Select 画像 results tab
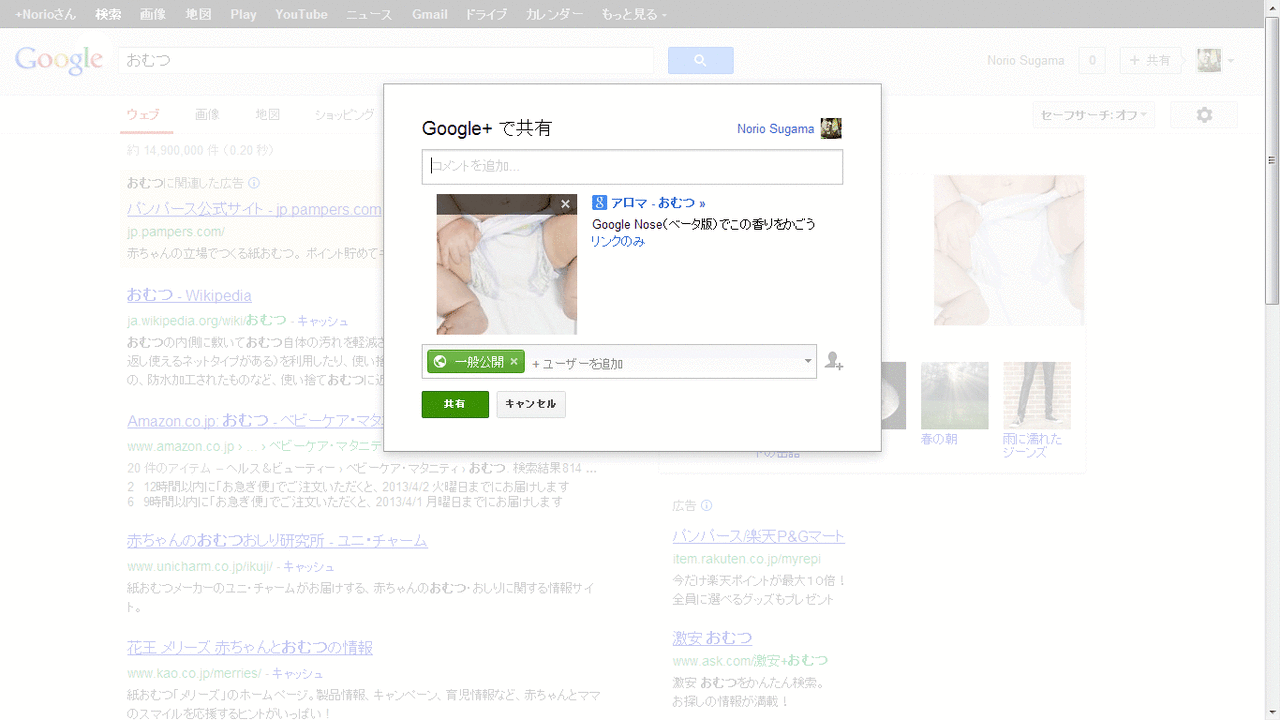This screenshot has width=1280, height=720. 207,115
